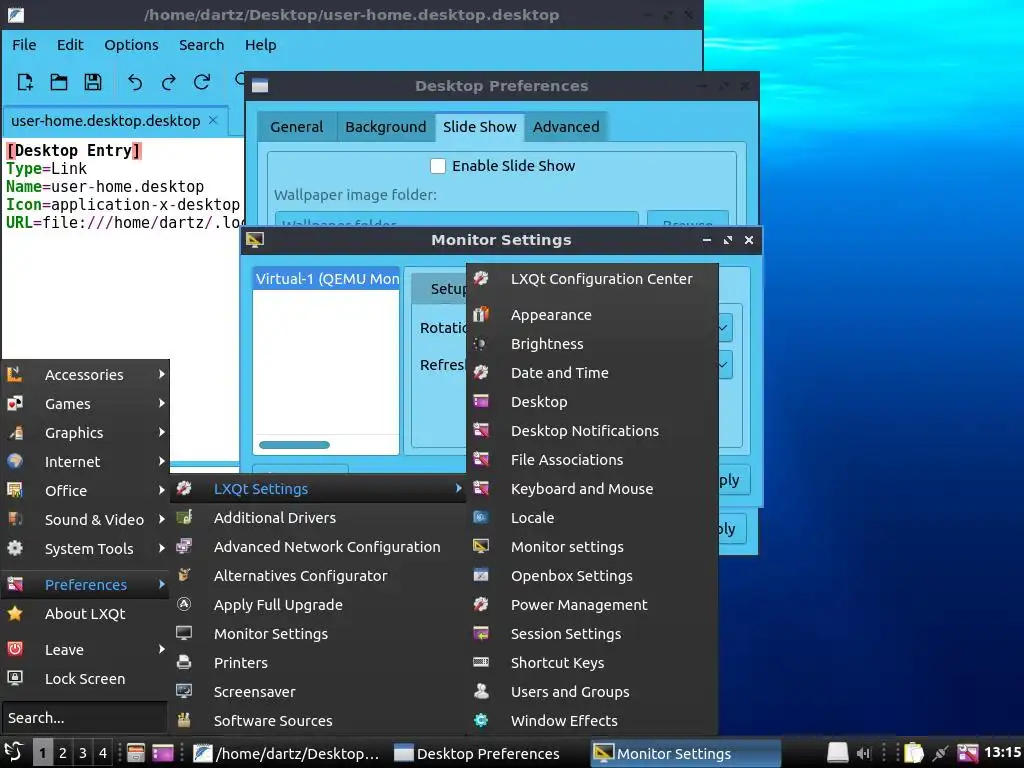
Task: Run Apply Full Upgrade
Action: pyautogui.click(x=318, y=605)
